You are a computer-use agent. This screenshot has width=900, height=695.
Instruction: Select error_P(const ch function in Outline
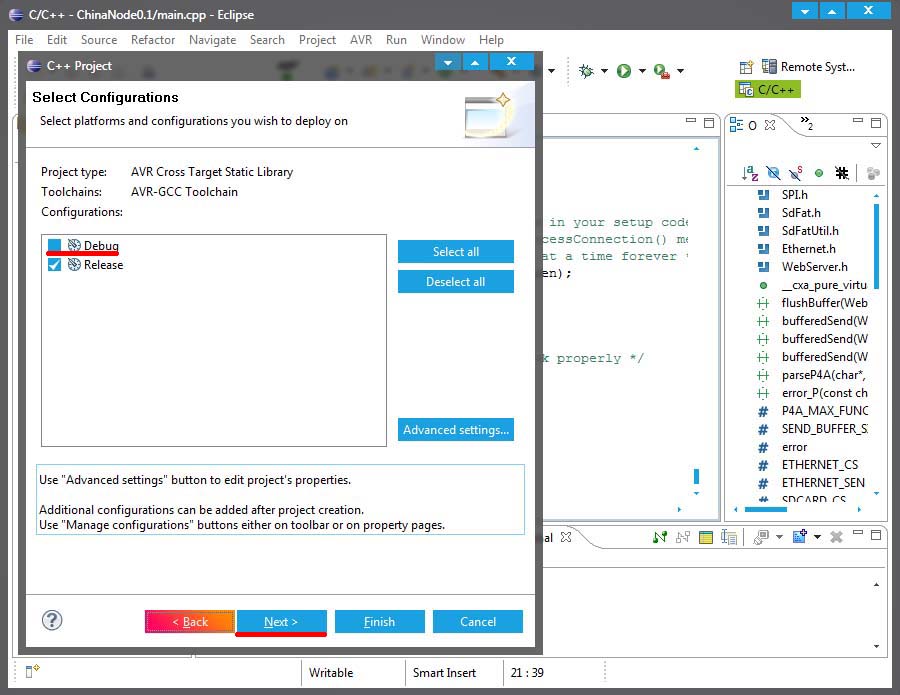(x=824, y=393)
